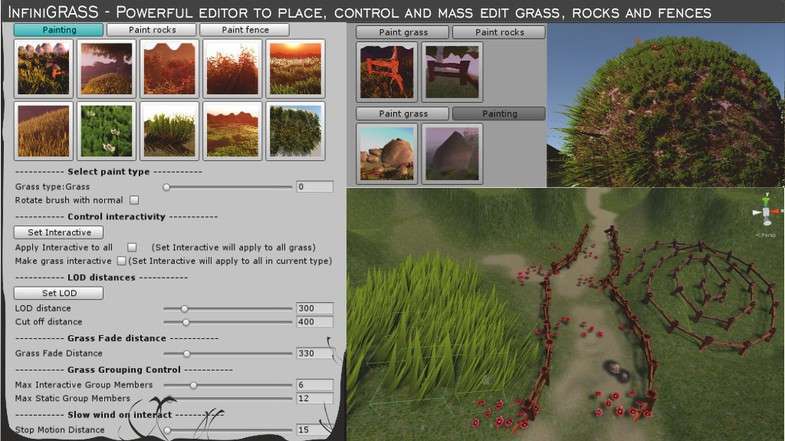Enable Make grass interactive checkbox
This screenshot has width=785, height=441.
[121, 261]
